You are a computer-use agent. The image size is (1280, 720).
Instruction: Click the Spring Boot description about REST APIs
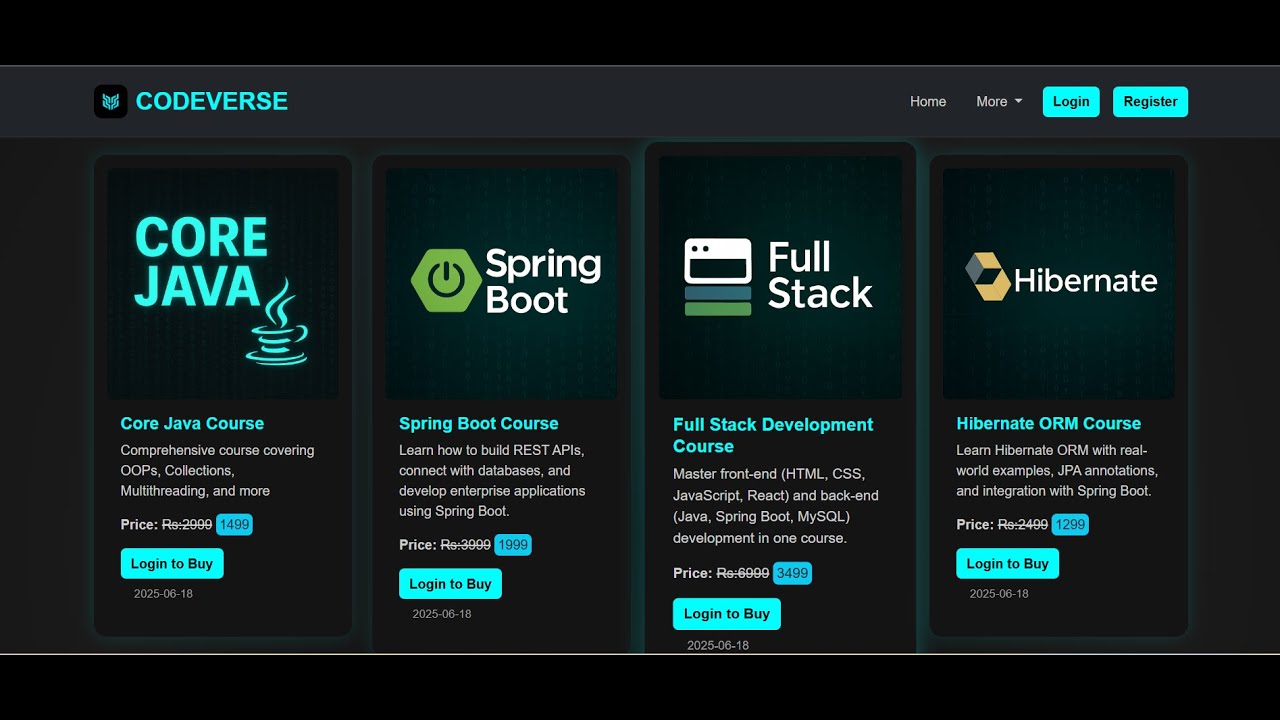click(x=493, y=480)
